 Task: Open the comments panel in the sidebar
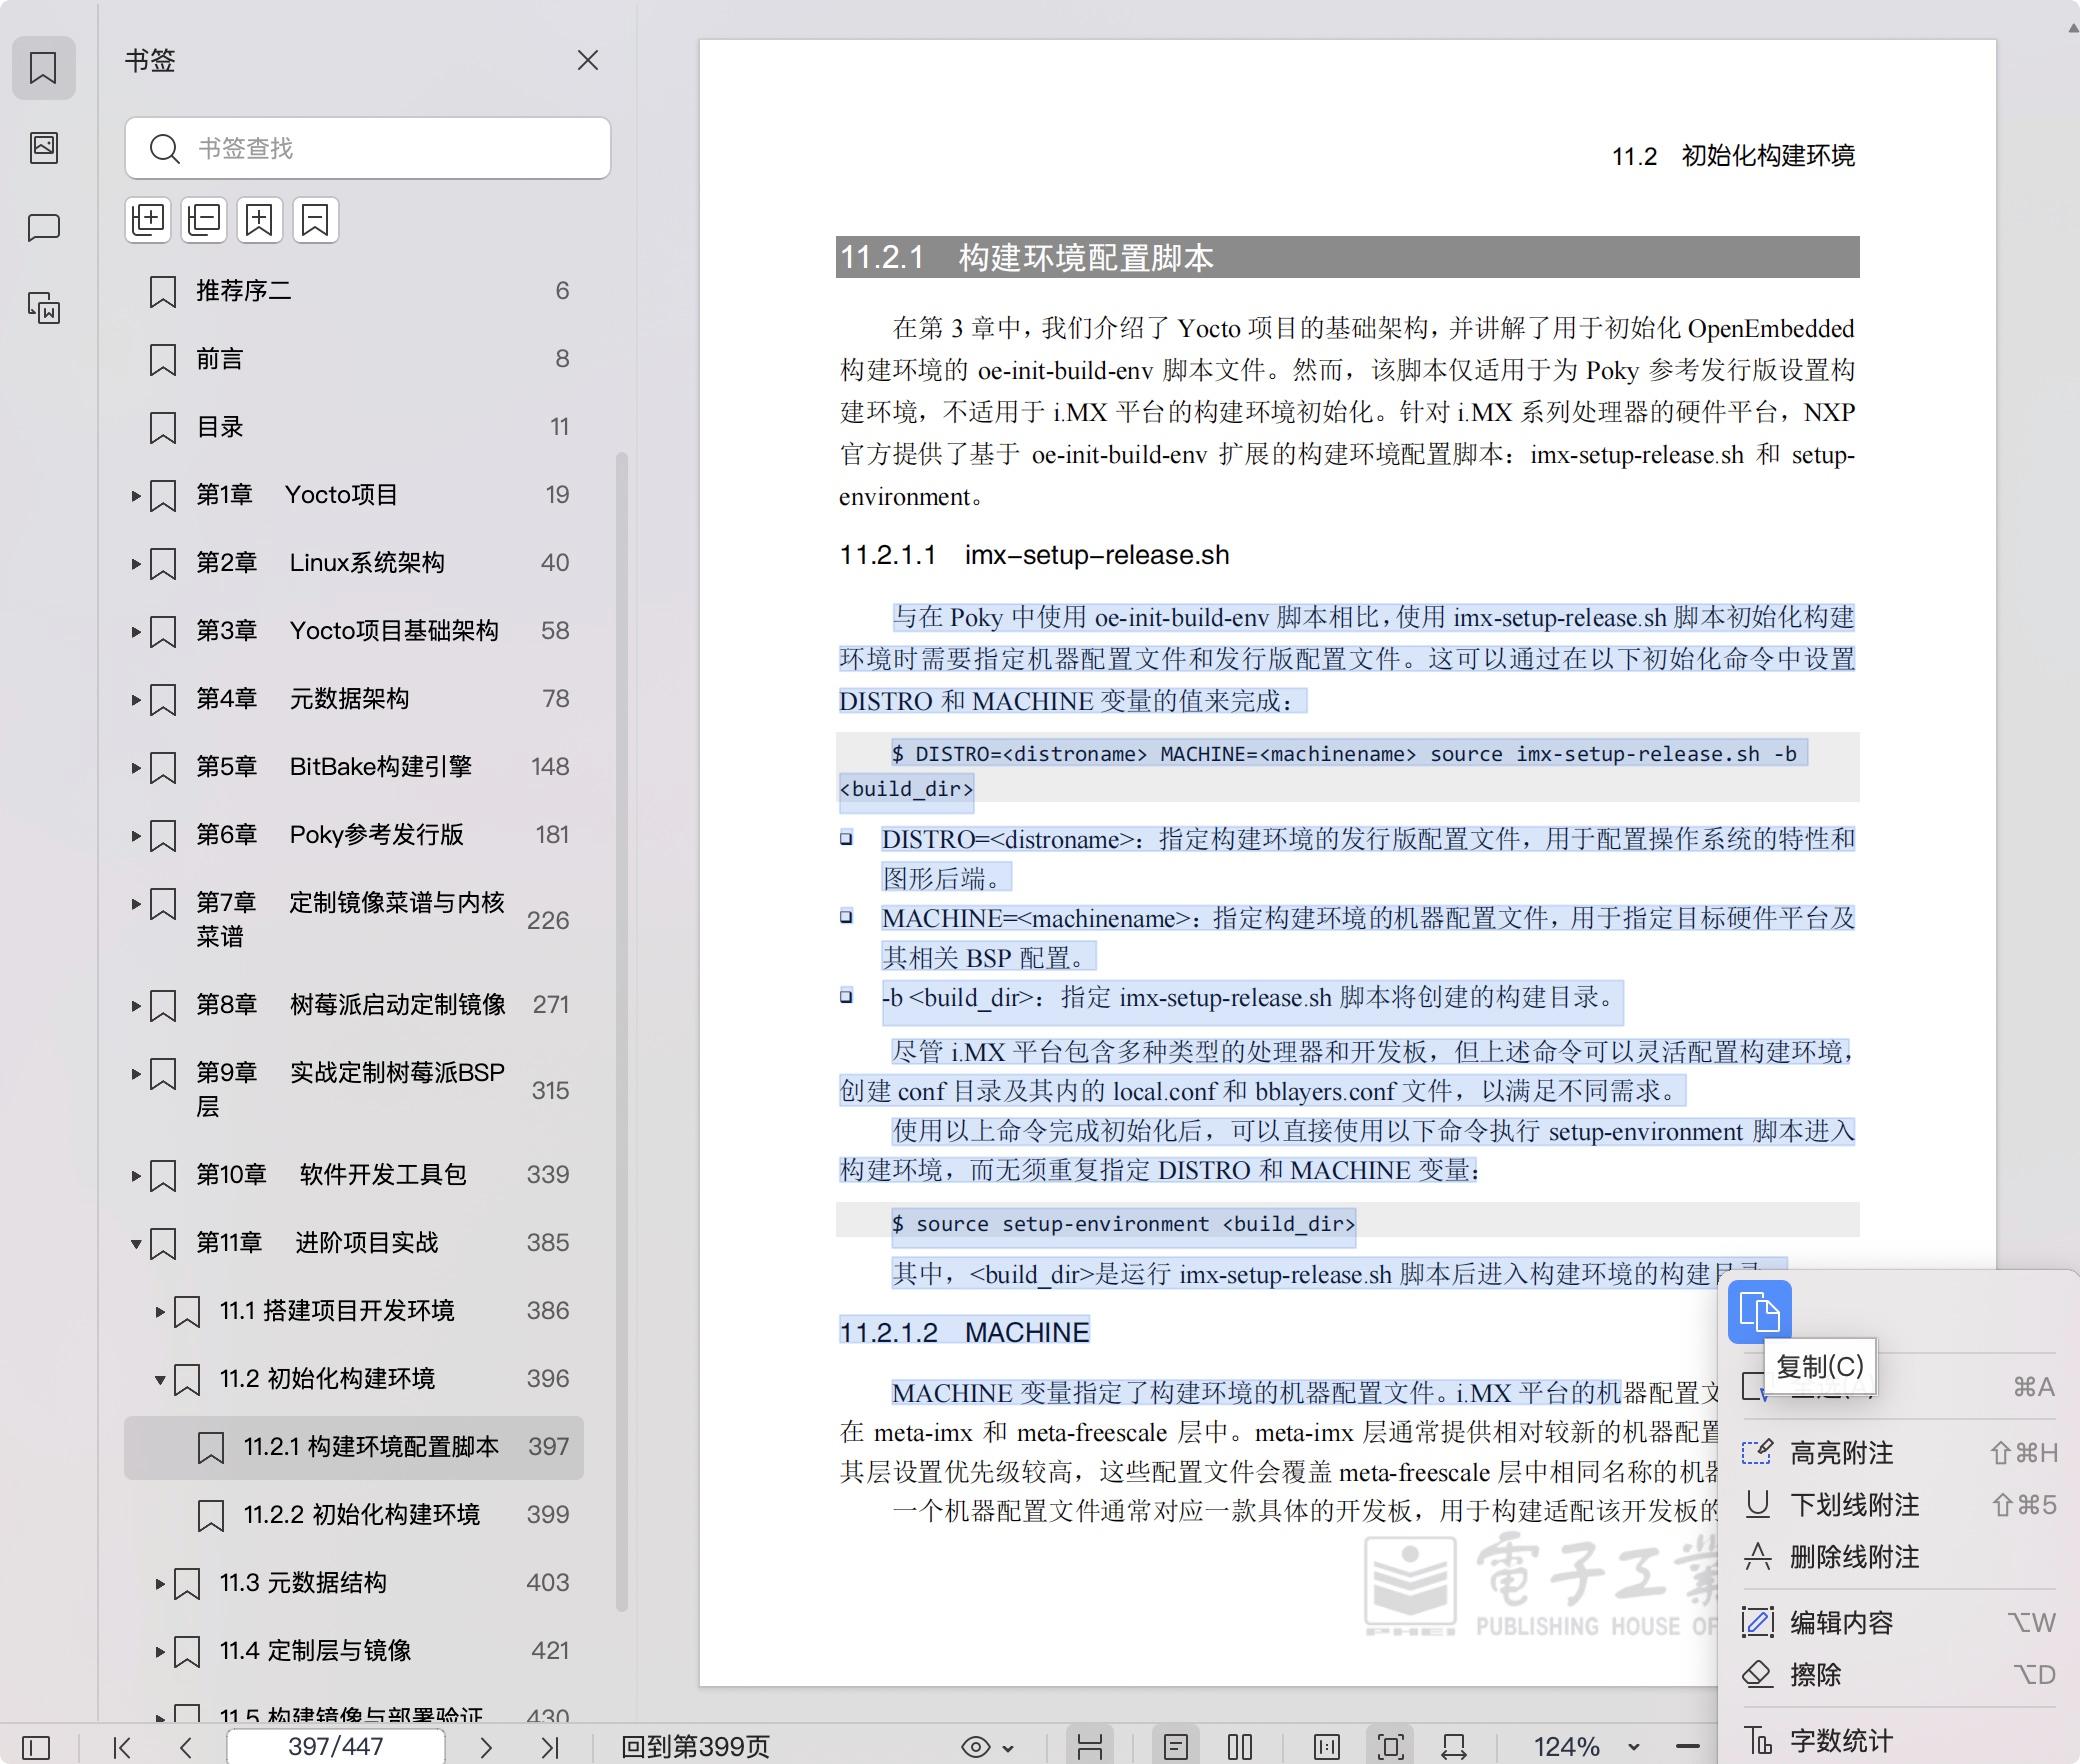pos(44,228)
